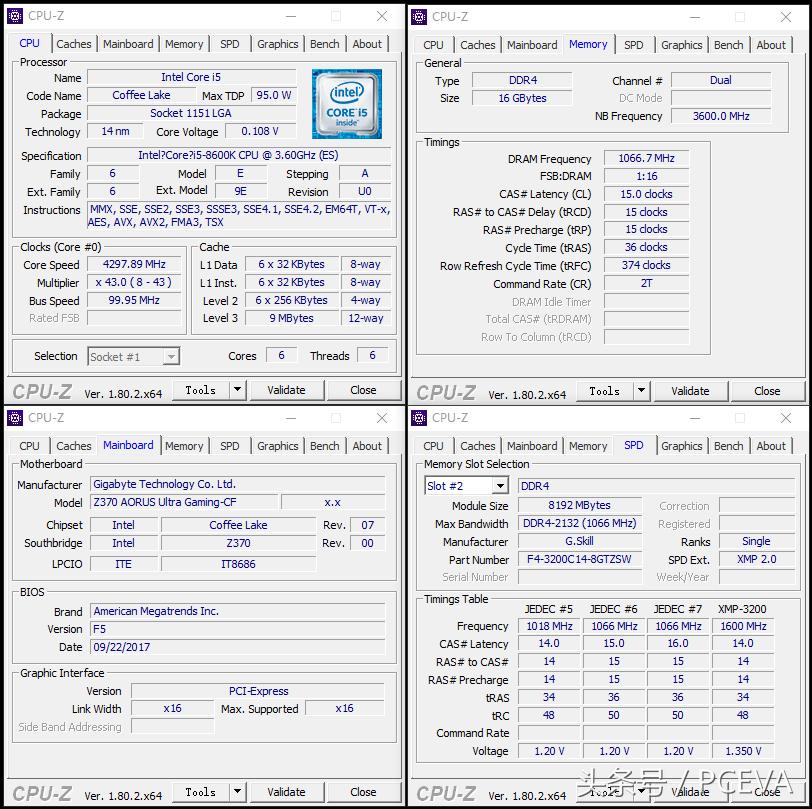Click the CPU-Z icon in the Mainboard window title bar

13,417
